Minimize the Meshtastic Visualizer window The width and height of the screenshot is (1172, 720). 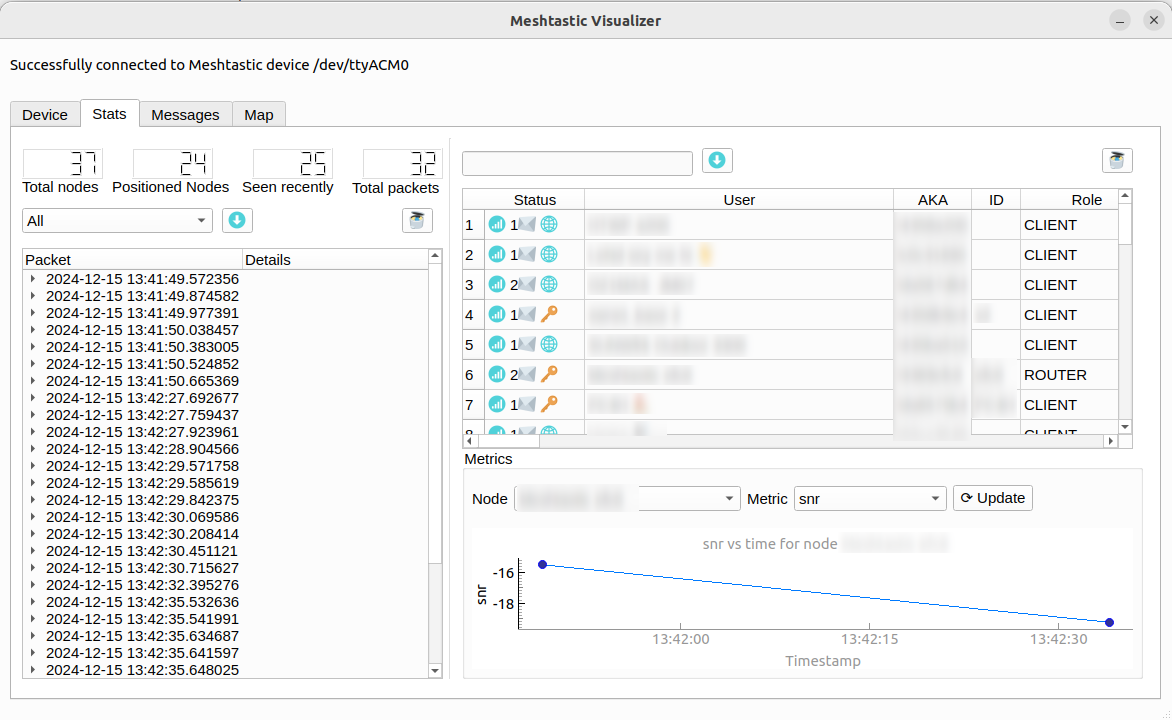[x=1120, y=20]
